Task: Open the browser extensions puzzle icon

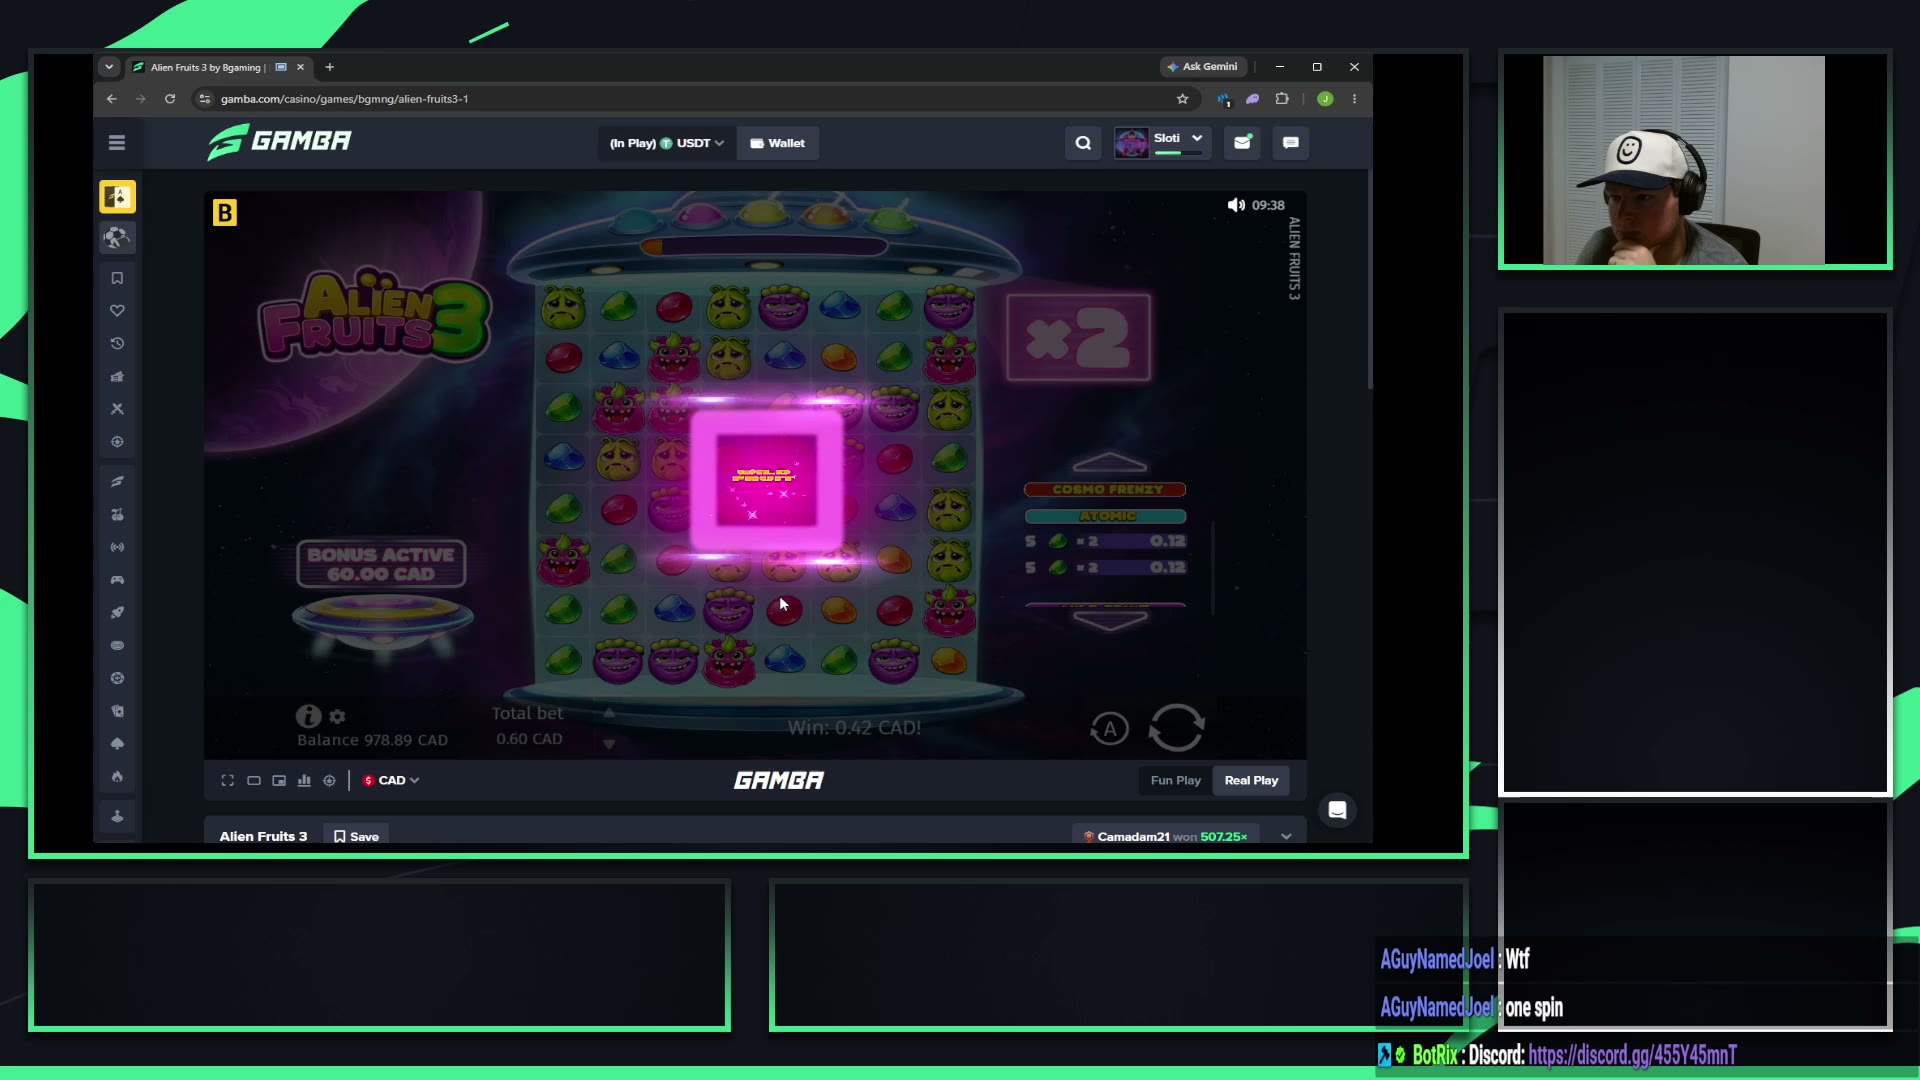Action: coord(1282,99)
